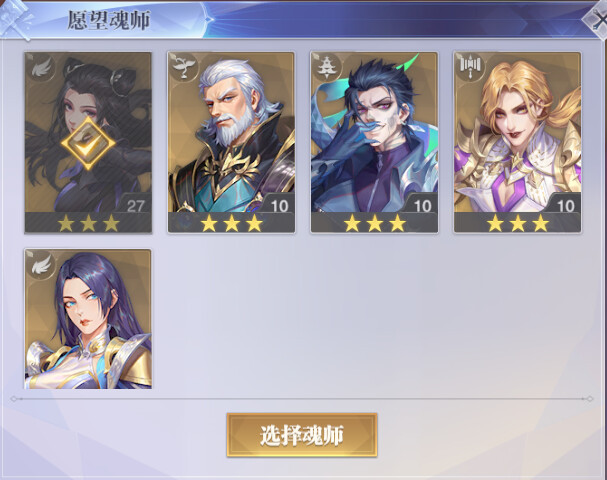Click the 愿望魂师 title label

coord(109,20)
